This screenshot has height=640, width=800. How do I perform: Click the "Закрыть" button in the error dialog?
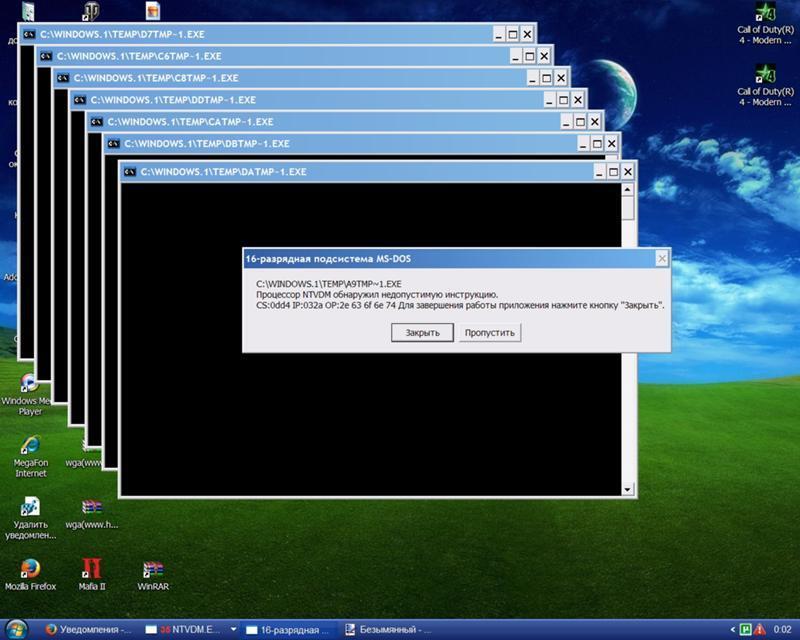click(422, 333)
